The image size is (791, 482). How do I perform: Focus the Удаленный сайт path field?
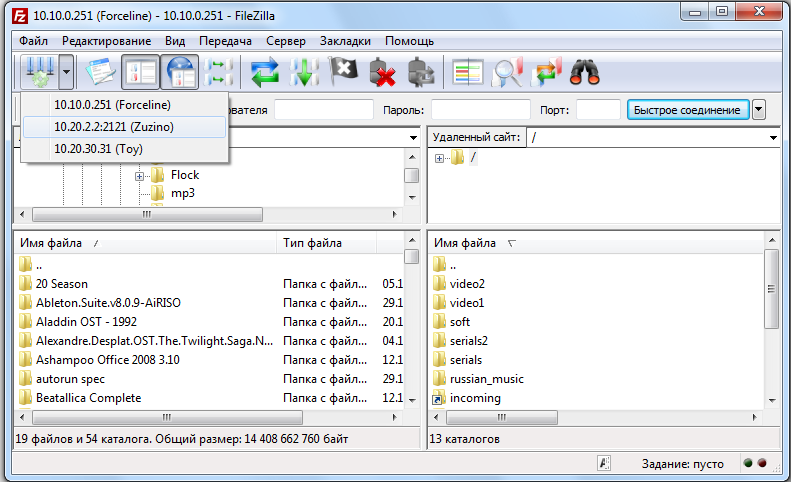pyautogui.click(x=647, y=137)
